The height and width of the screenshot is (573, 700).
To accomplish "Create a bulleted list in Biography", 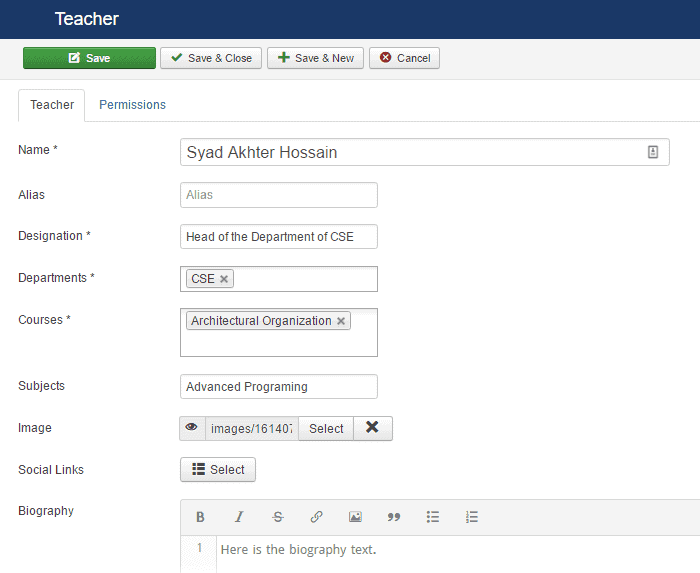I will coord(433,517).
